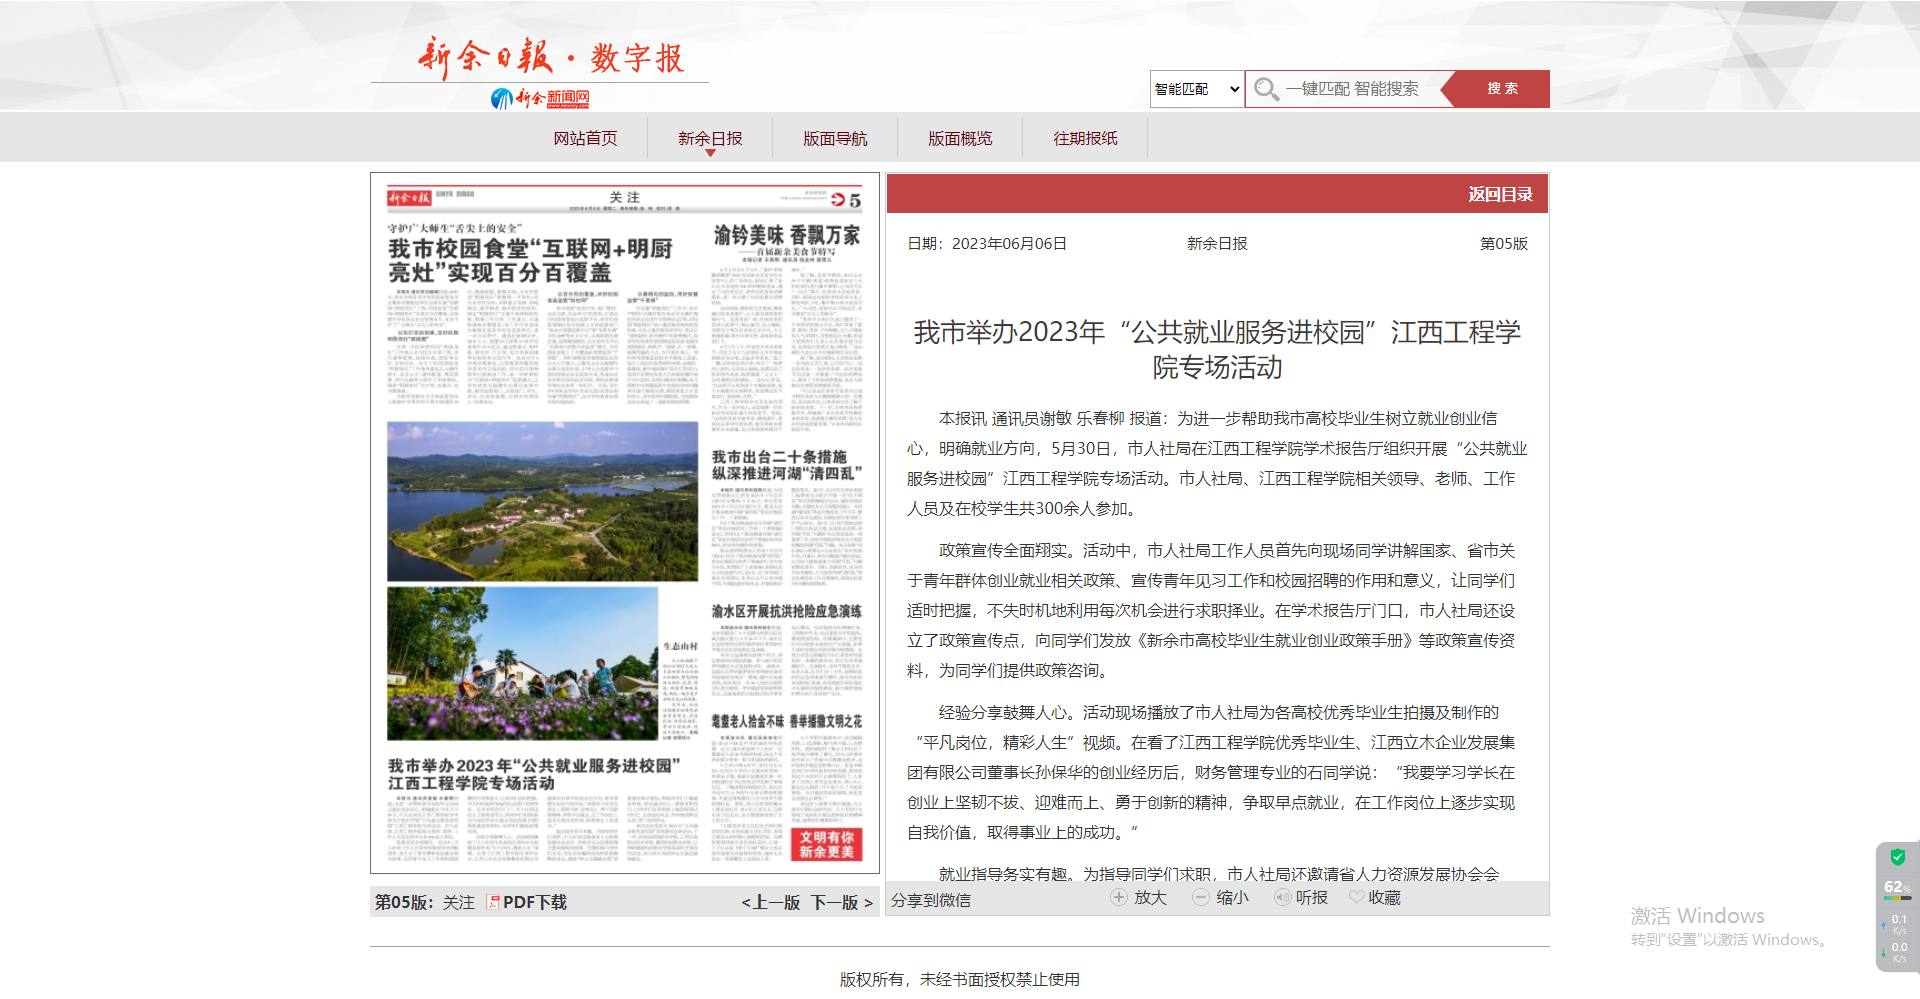Click the 一键匹配 智能搜索 input field
The width and height of the screenshot is (1920, 999).
click(x=1360, y=89)
